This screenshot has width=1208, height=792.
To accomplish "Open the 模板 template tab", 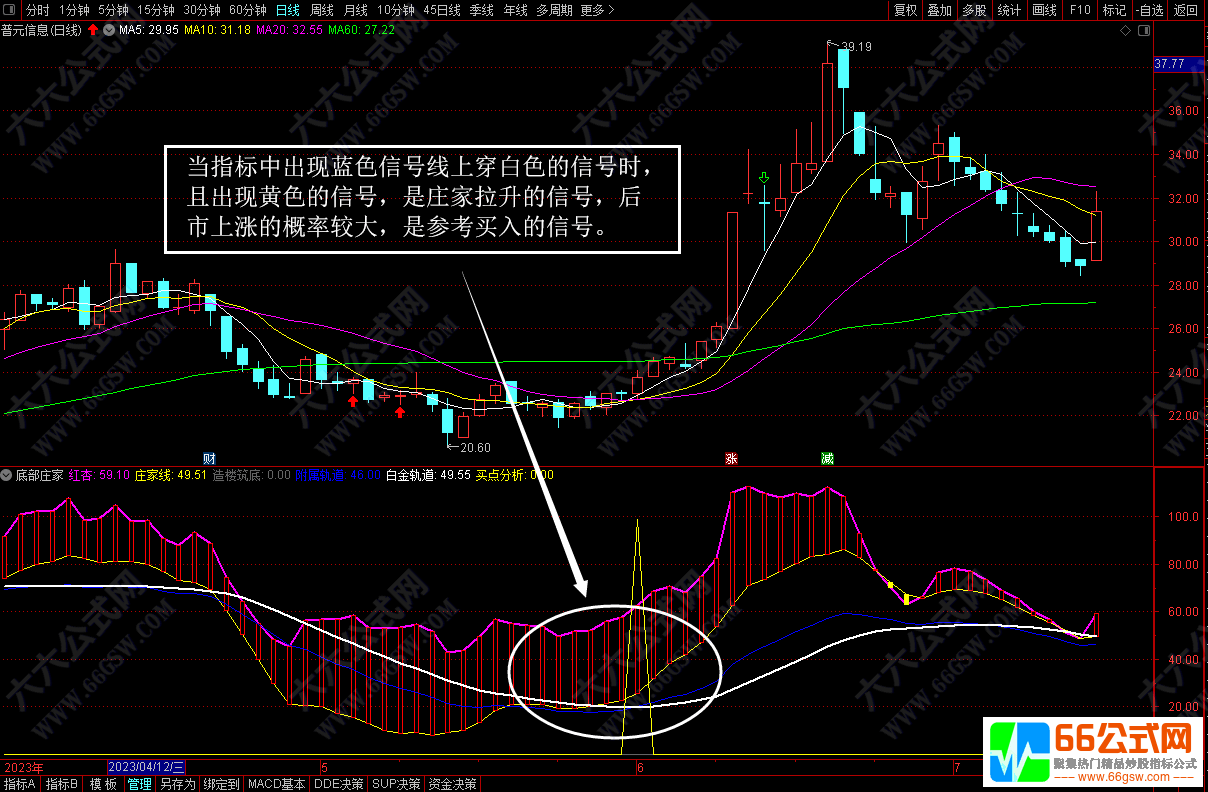I will coord(103,784).
